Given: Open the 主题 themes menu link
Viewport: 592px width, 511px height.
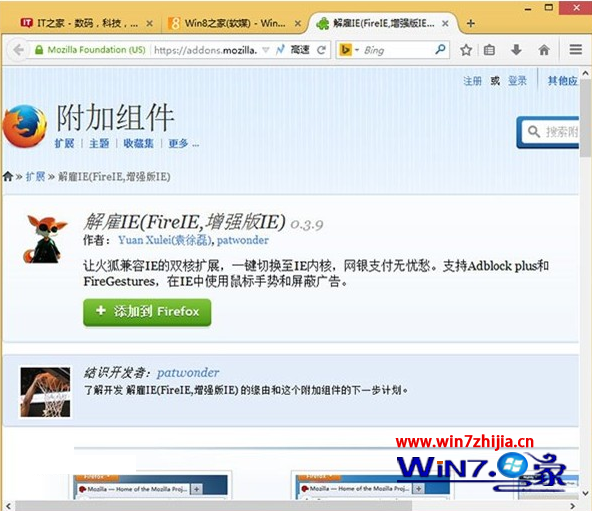Looking at the screenshot, I should coord(99,144).
